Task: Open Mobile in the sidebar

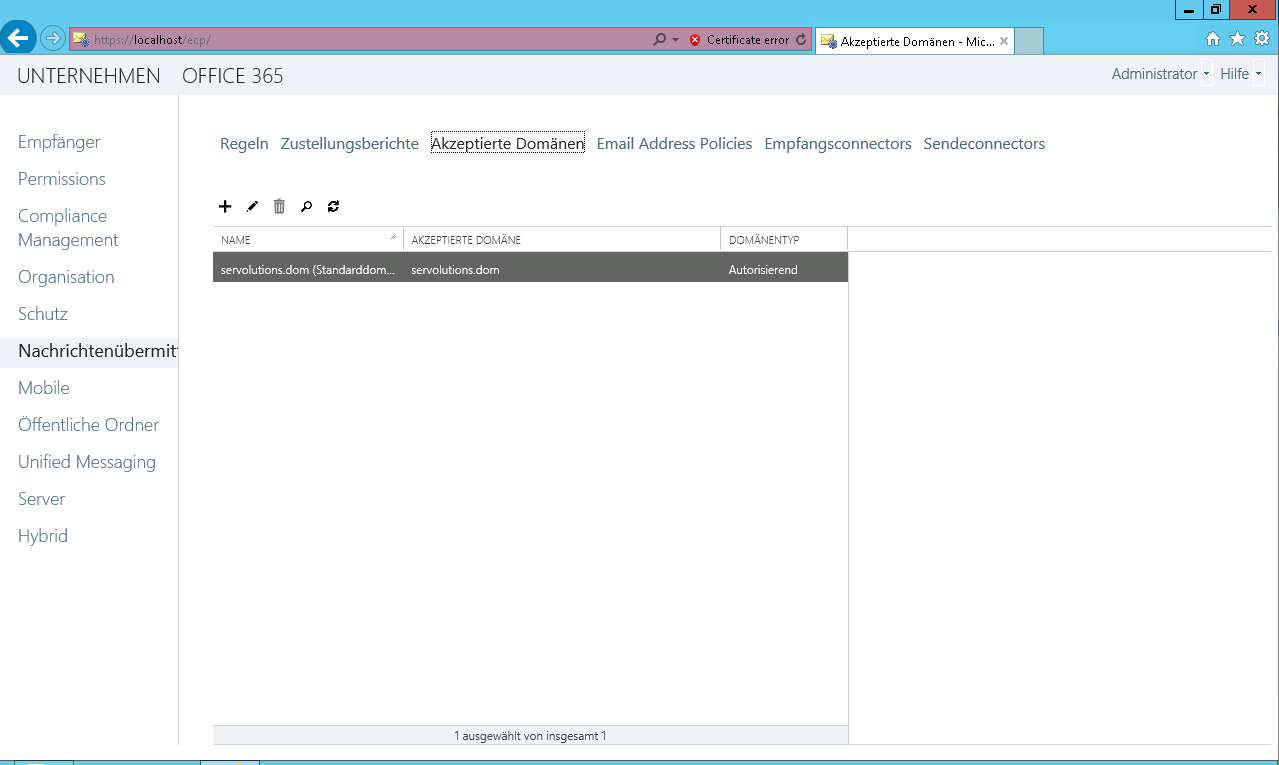Action: (x=44, y=388)
